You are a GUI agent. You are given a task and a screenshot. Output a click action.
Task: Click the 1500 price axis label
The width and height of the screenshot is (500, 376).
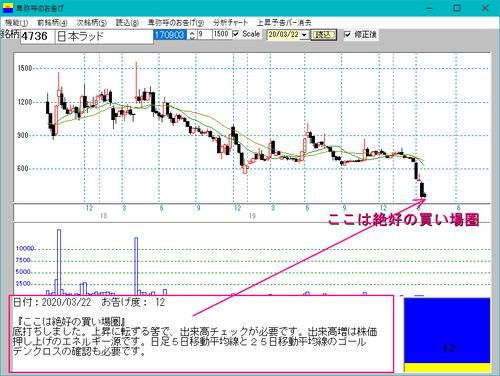(25, 68)
